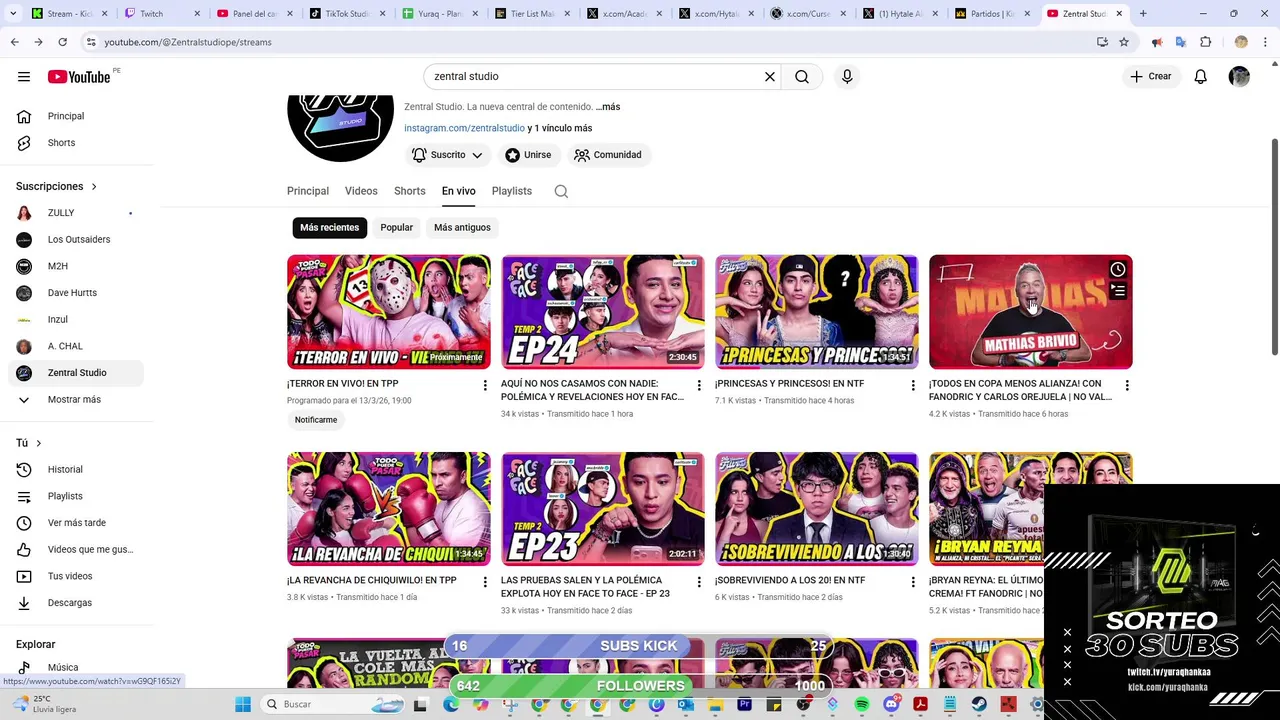Viewport: 1280px width, 720px height.
Task: Open options for ¡PRINCESAS Y PRINCESOS! video
Action: (913, 385)
